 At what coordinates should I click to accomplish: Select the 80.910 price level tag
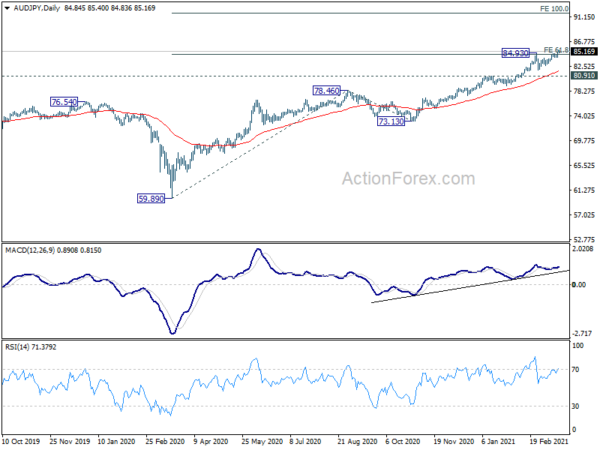tap(584, 75)
